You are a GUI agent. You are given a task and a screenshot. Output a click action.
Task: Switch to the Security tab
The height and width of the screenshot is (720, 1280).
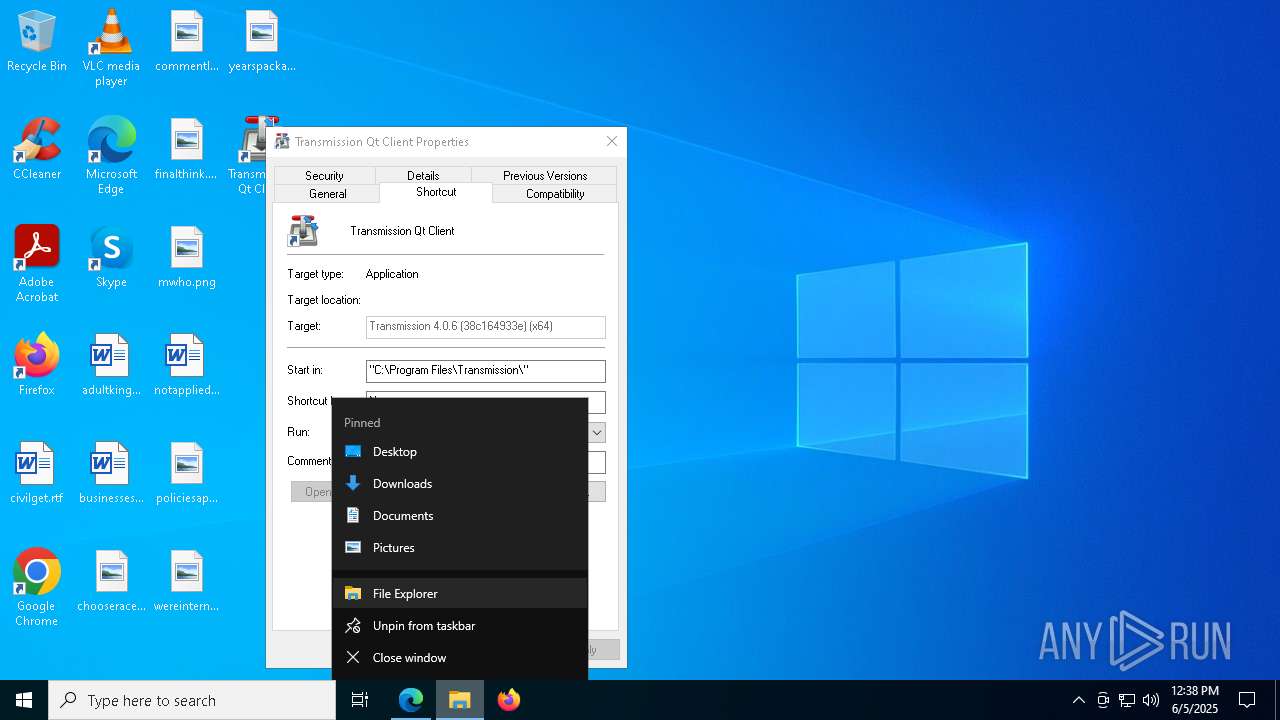[x=324, y=175]
